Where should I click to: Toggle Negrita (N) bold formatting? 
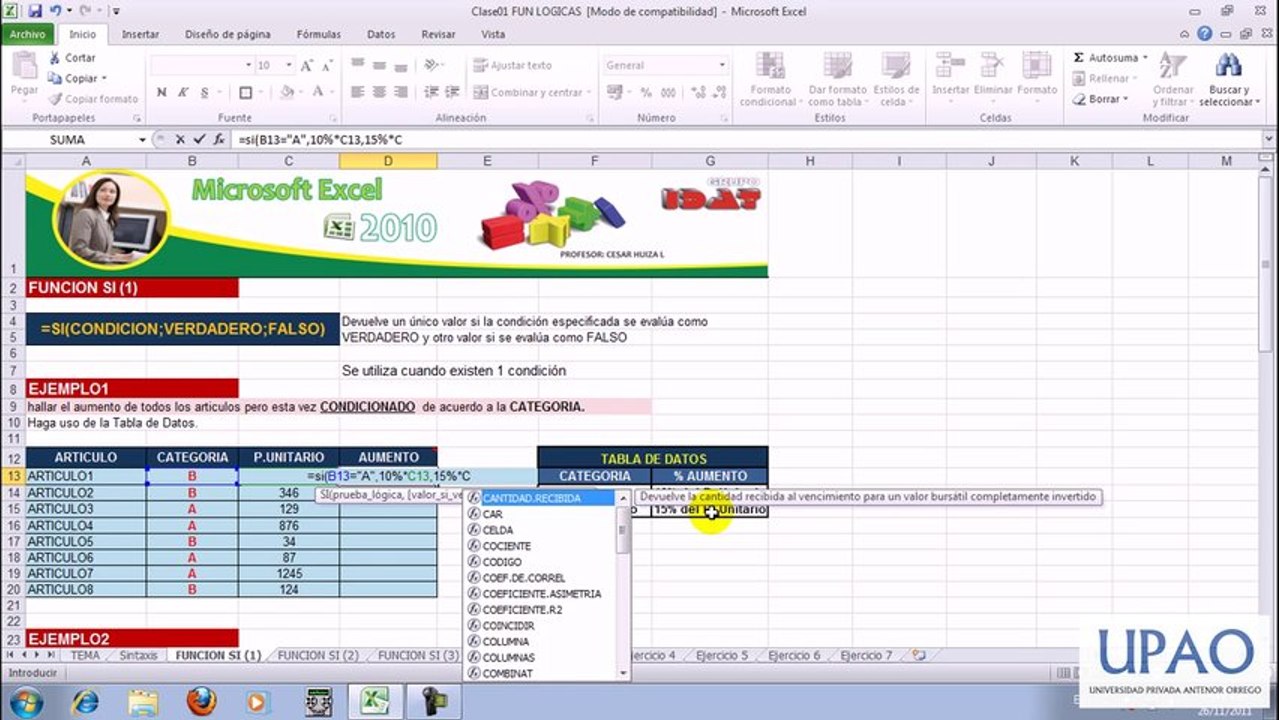pyautogui.click(x=162, y=92)
